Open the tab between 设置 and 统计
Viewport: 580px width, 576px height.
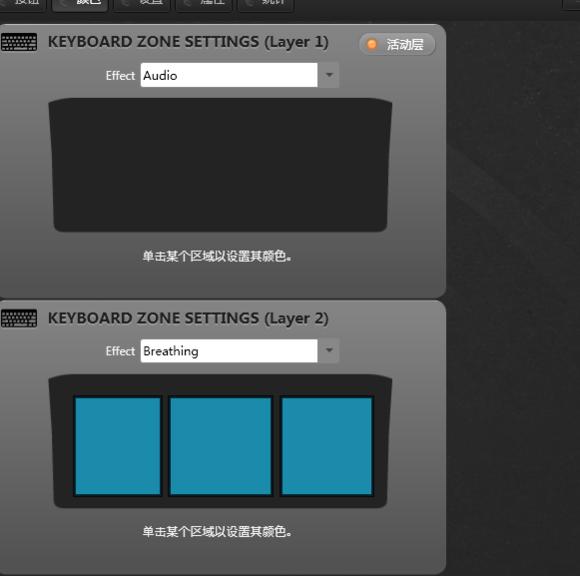[204, 4]
